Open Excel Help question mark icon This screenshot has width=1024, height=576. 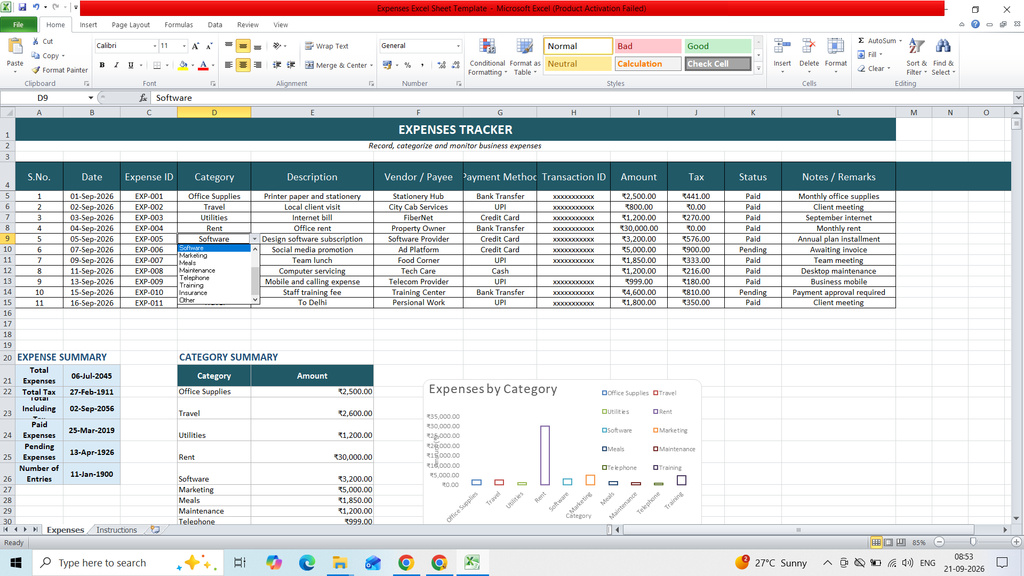coord(975,24)
